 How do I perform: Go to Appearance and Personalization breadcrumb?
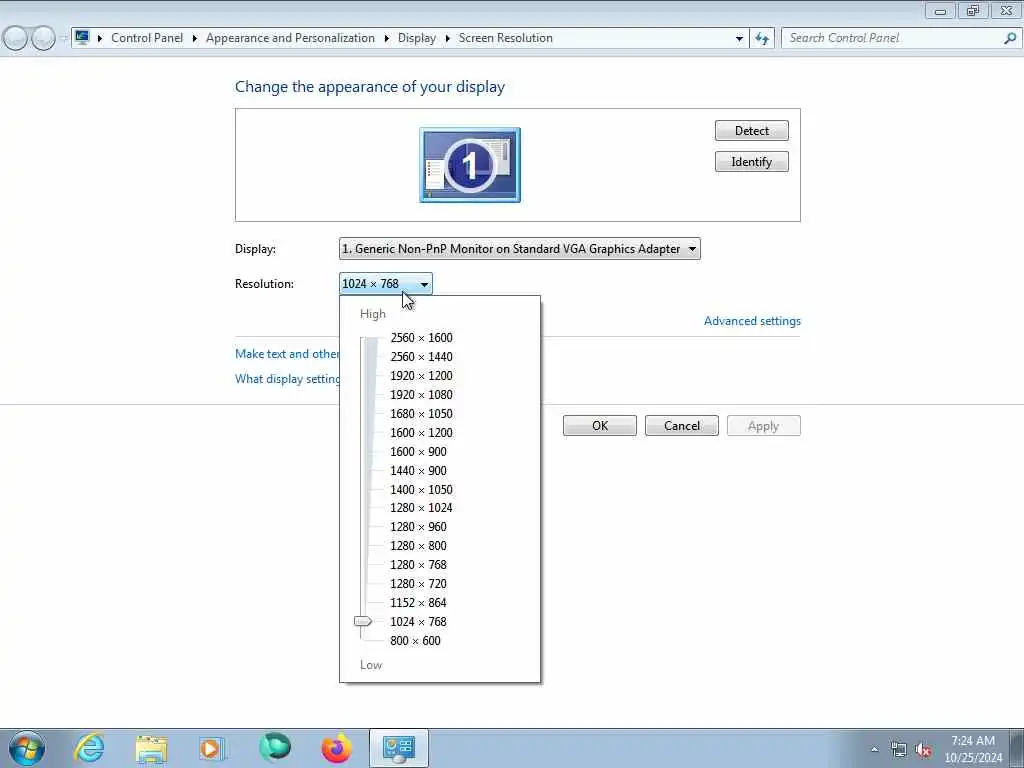pyautogui.click(x=290, y=38)
